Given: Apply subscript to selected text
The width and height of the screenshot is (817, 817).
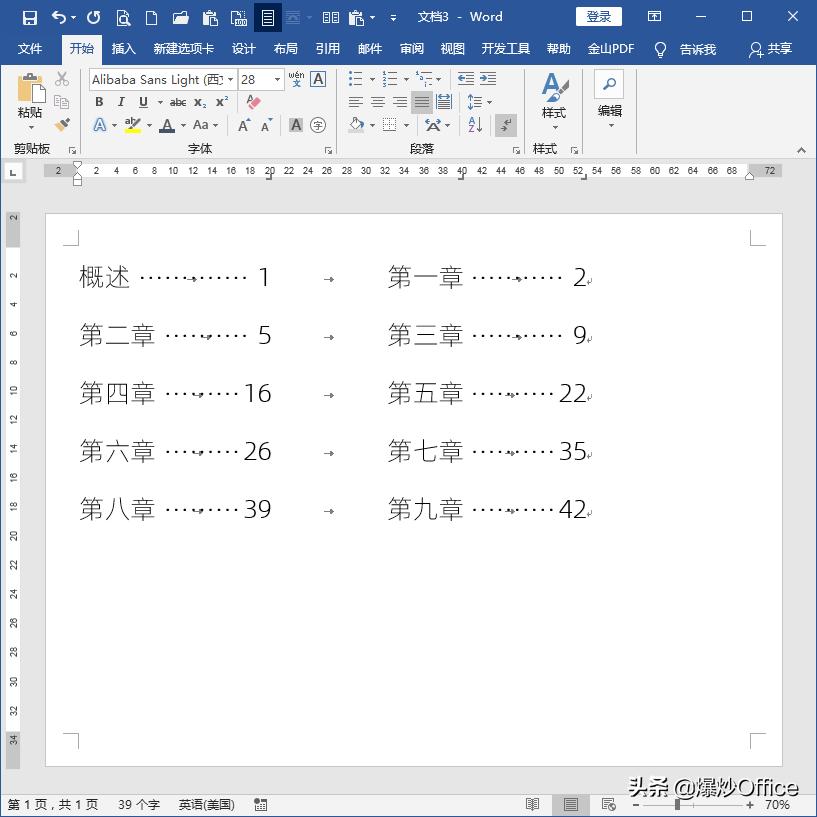Looking at the screenshot, I should click(x=200, y=102).
